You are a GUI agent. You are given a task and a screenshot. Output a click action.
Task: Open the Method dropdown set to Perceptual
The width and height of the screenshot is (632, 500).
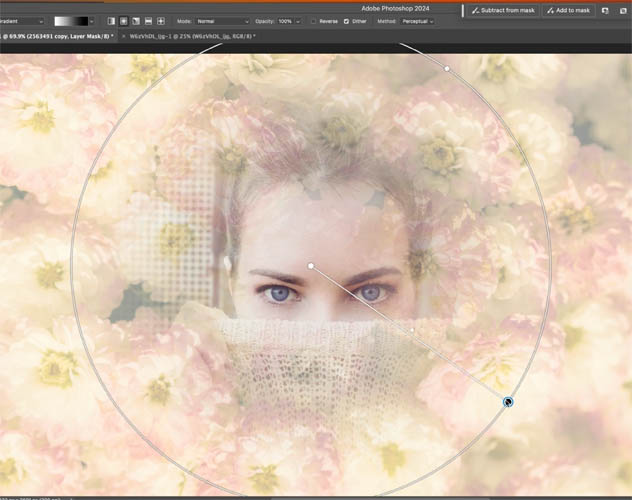tap(418, 21)
